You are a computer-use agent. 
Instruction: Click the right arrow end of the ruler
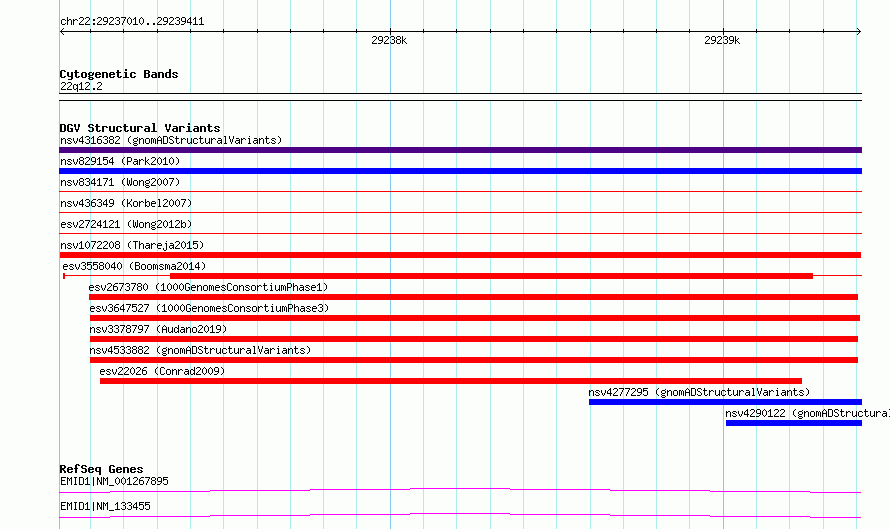[859, 31]
